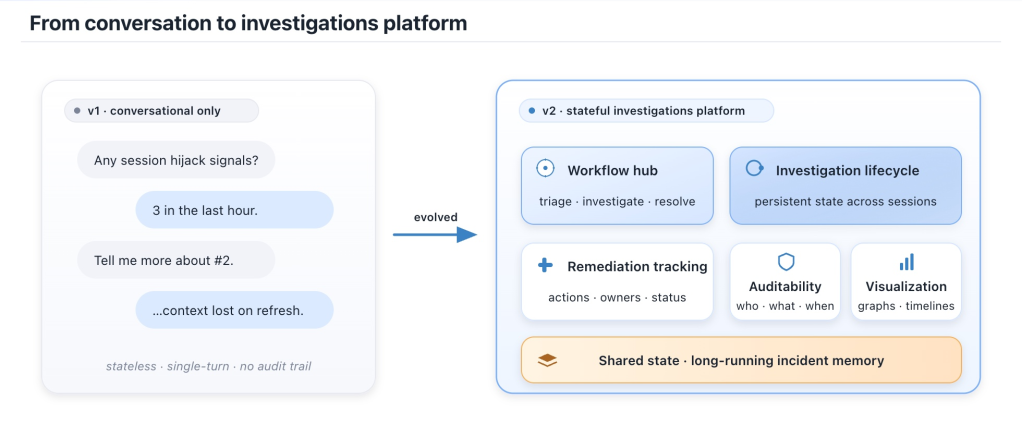The height and width of the screenshot is (435, 1022).
Task: Open the Investigation lifecycle card
Action: click(845, 186)
